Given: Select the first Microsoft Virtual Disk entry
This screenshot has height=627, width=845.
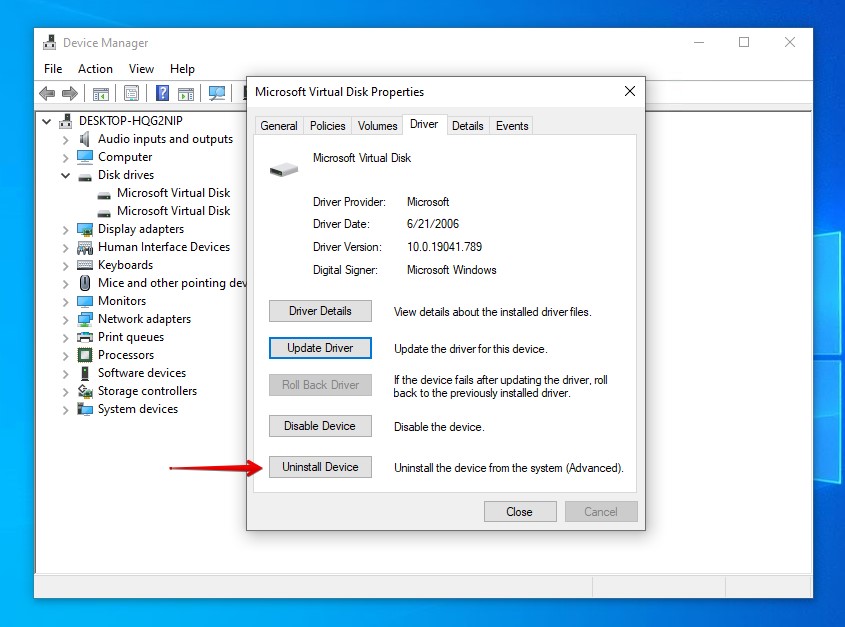Looking at the screenshot, I should tap(174, 193).
